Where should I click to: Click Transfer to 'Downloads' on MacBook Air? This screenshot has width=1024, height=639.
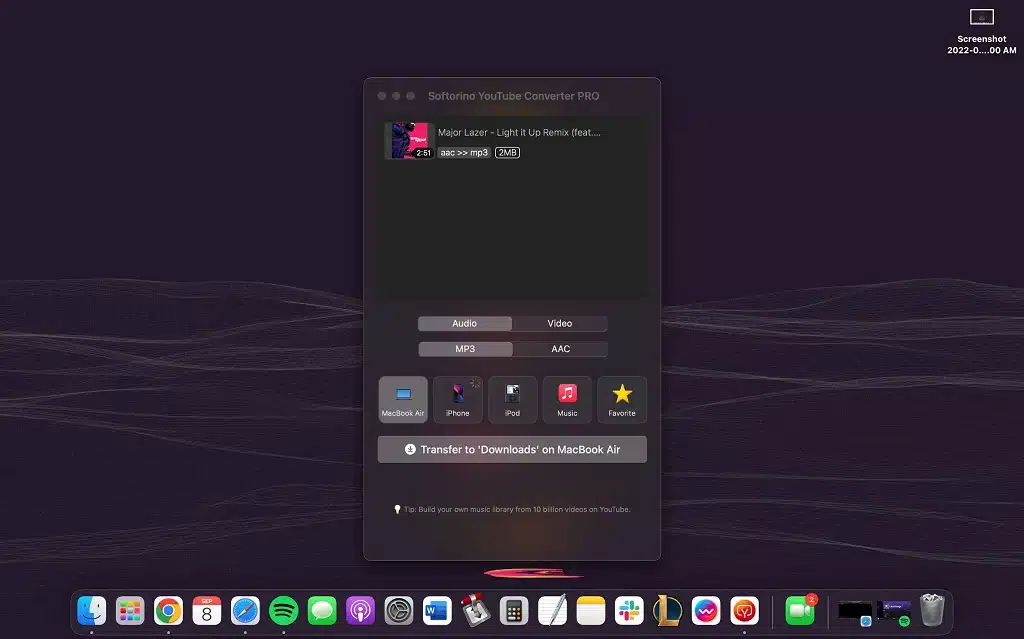point(512,450)
